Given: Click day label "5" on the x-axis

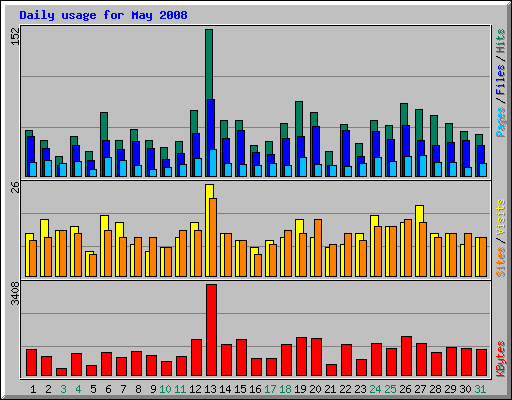Looking at the screenshot, I should click(x=93, y=389).
